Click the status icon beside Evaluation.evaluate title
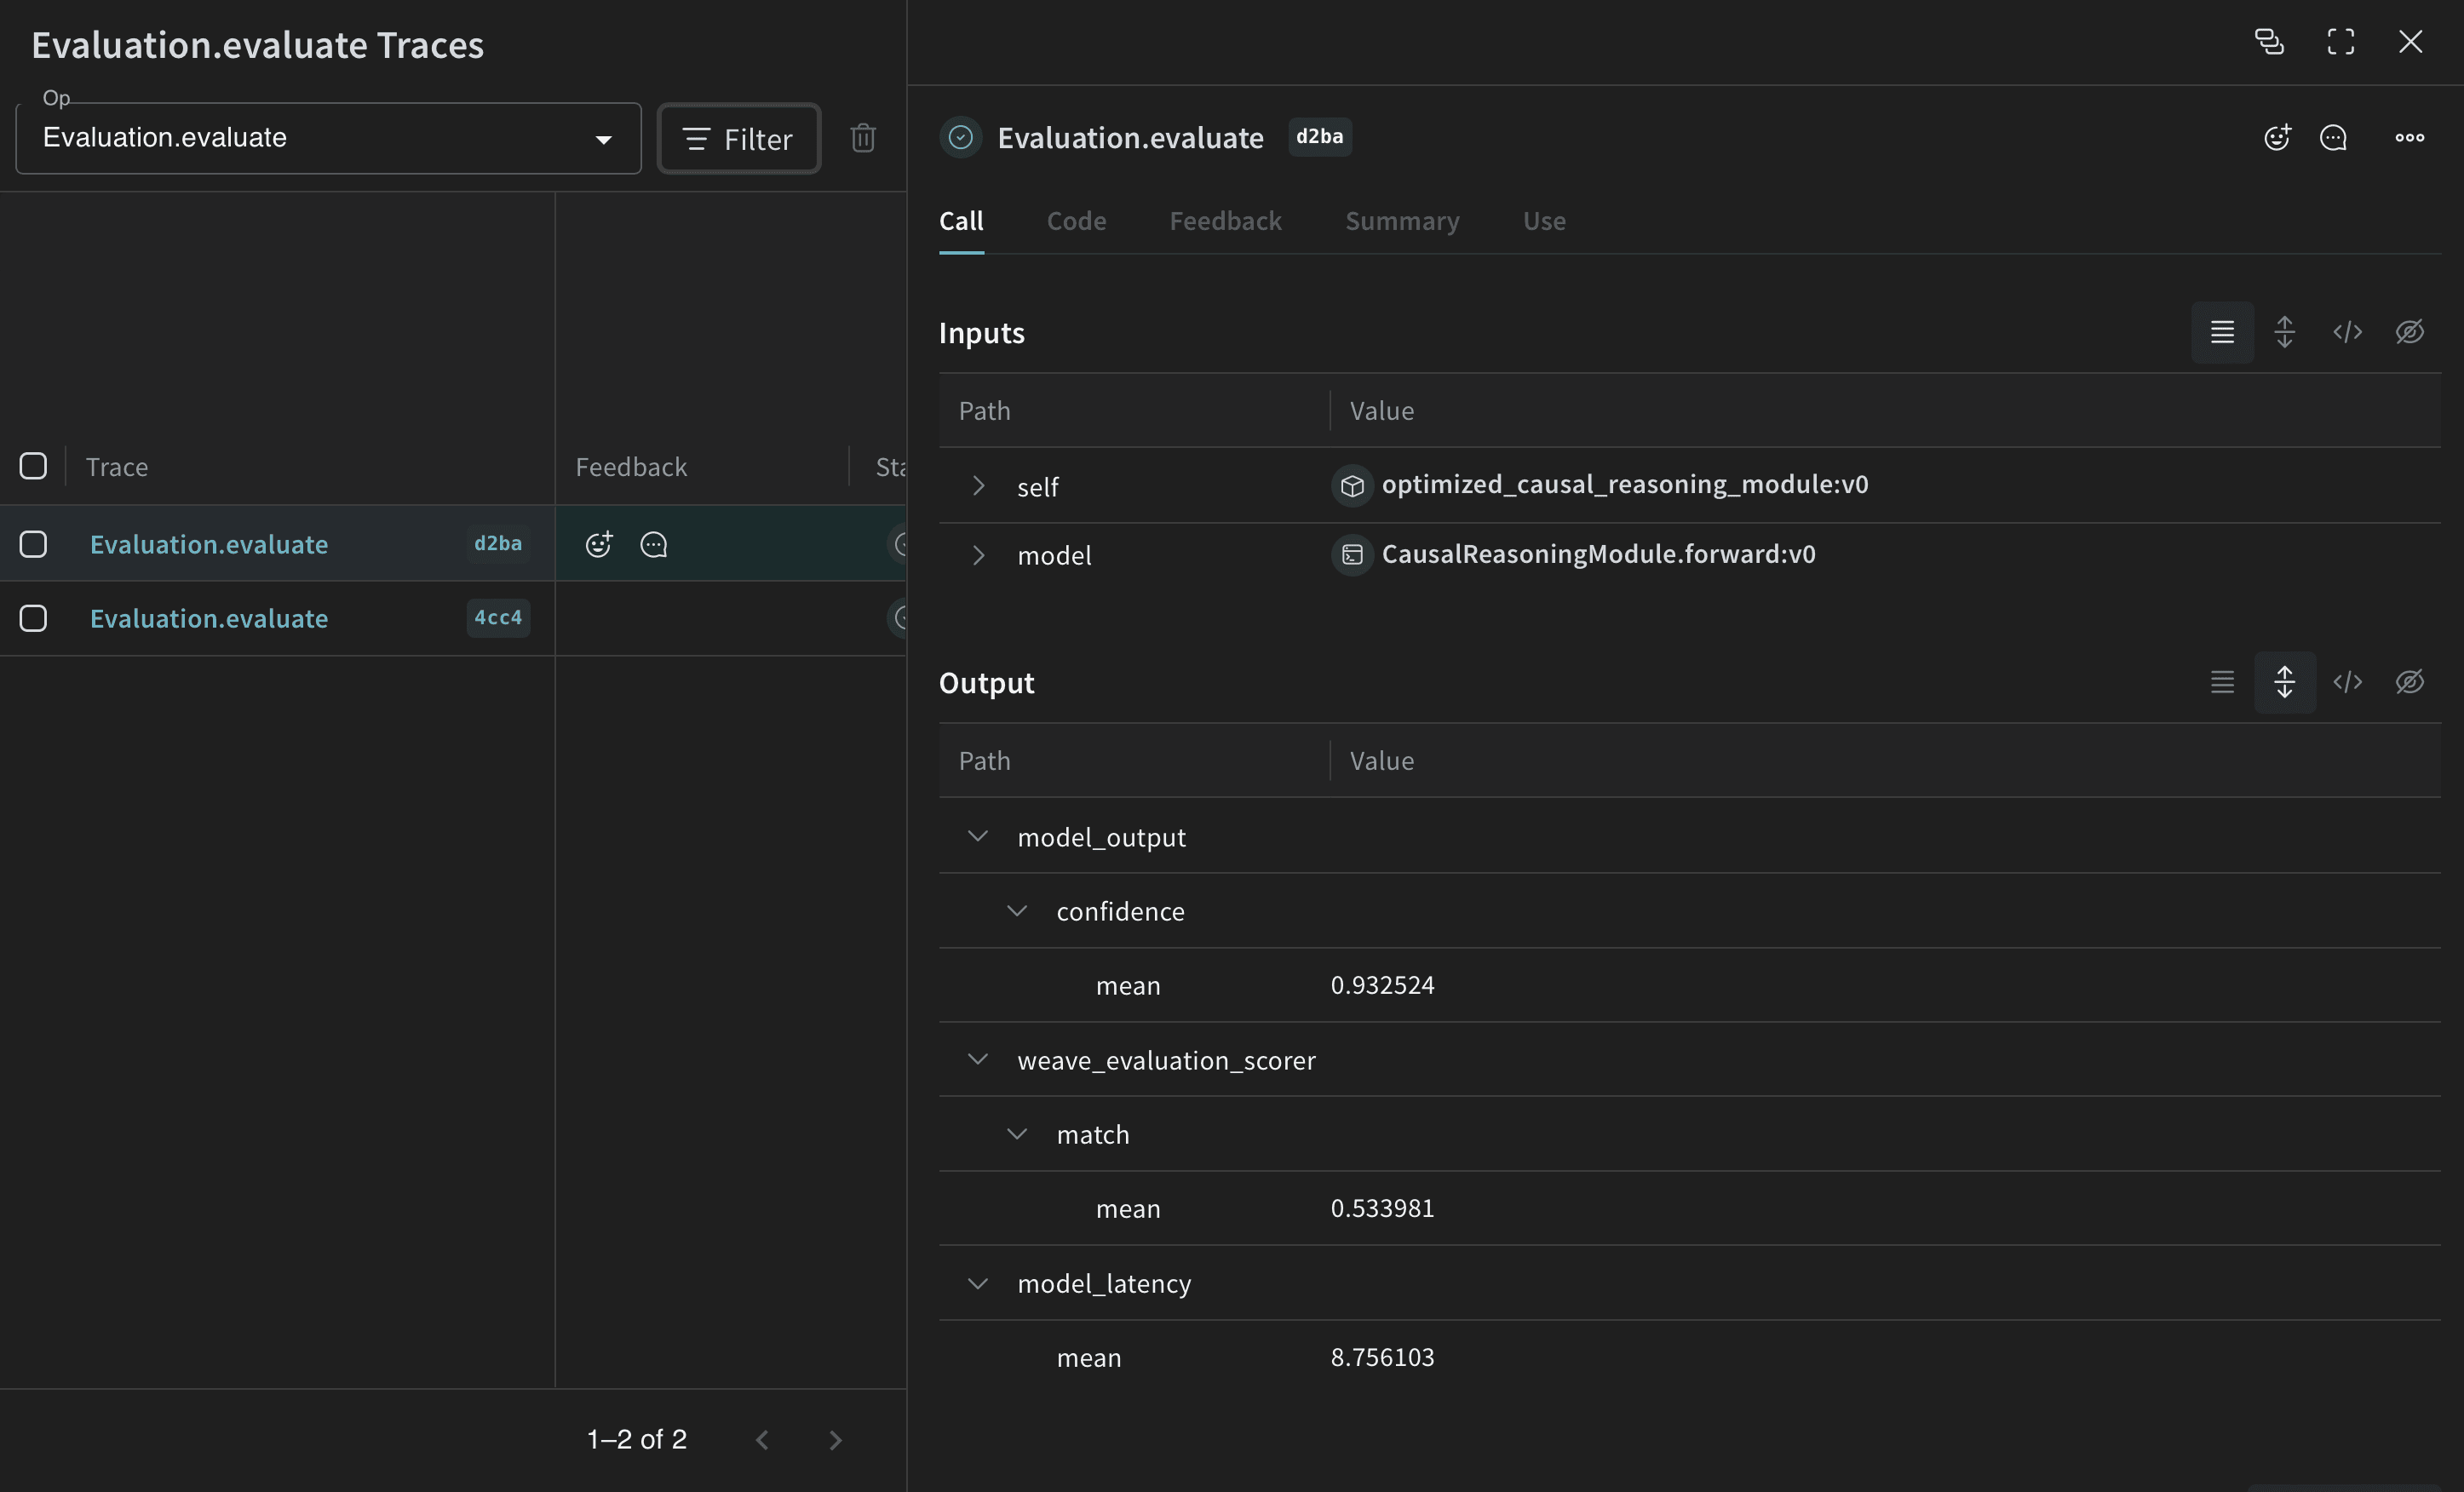This screenshot has height=1492, width=2464. coord(960,137)
